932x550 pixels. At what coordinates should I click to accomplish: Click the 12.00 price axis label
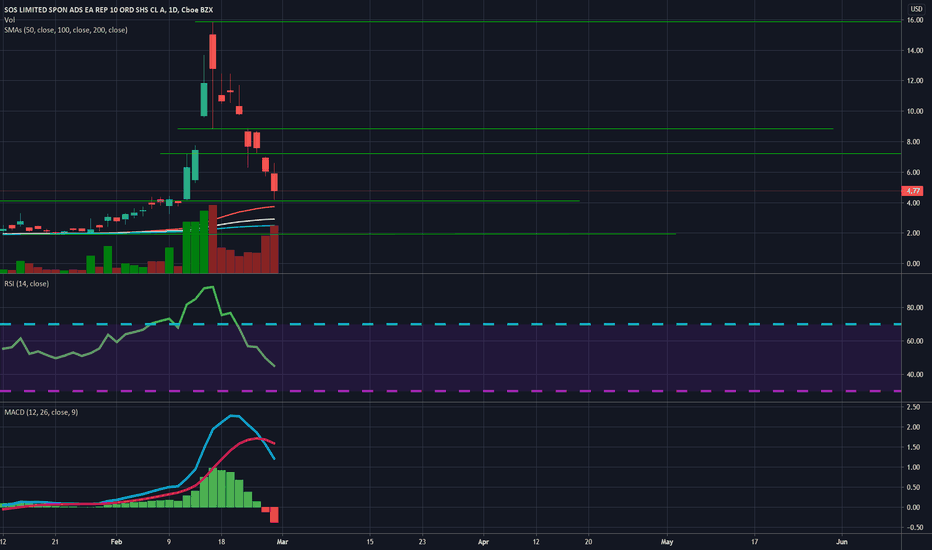click(915, 81)
